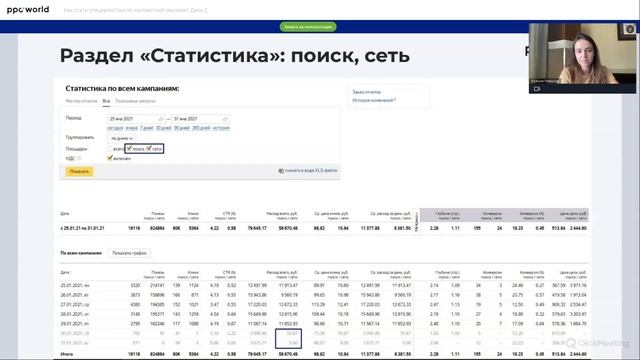
Task: Sort by 'Дата' header in daily table
Action: pos(65,272)
